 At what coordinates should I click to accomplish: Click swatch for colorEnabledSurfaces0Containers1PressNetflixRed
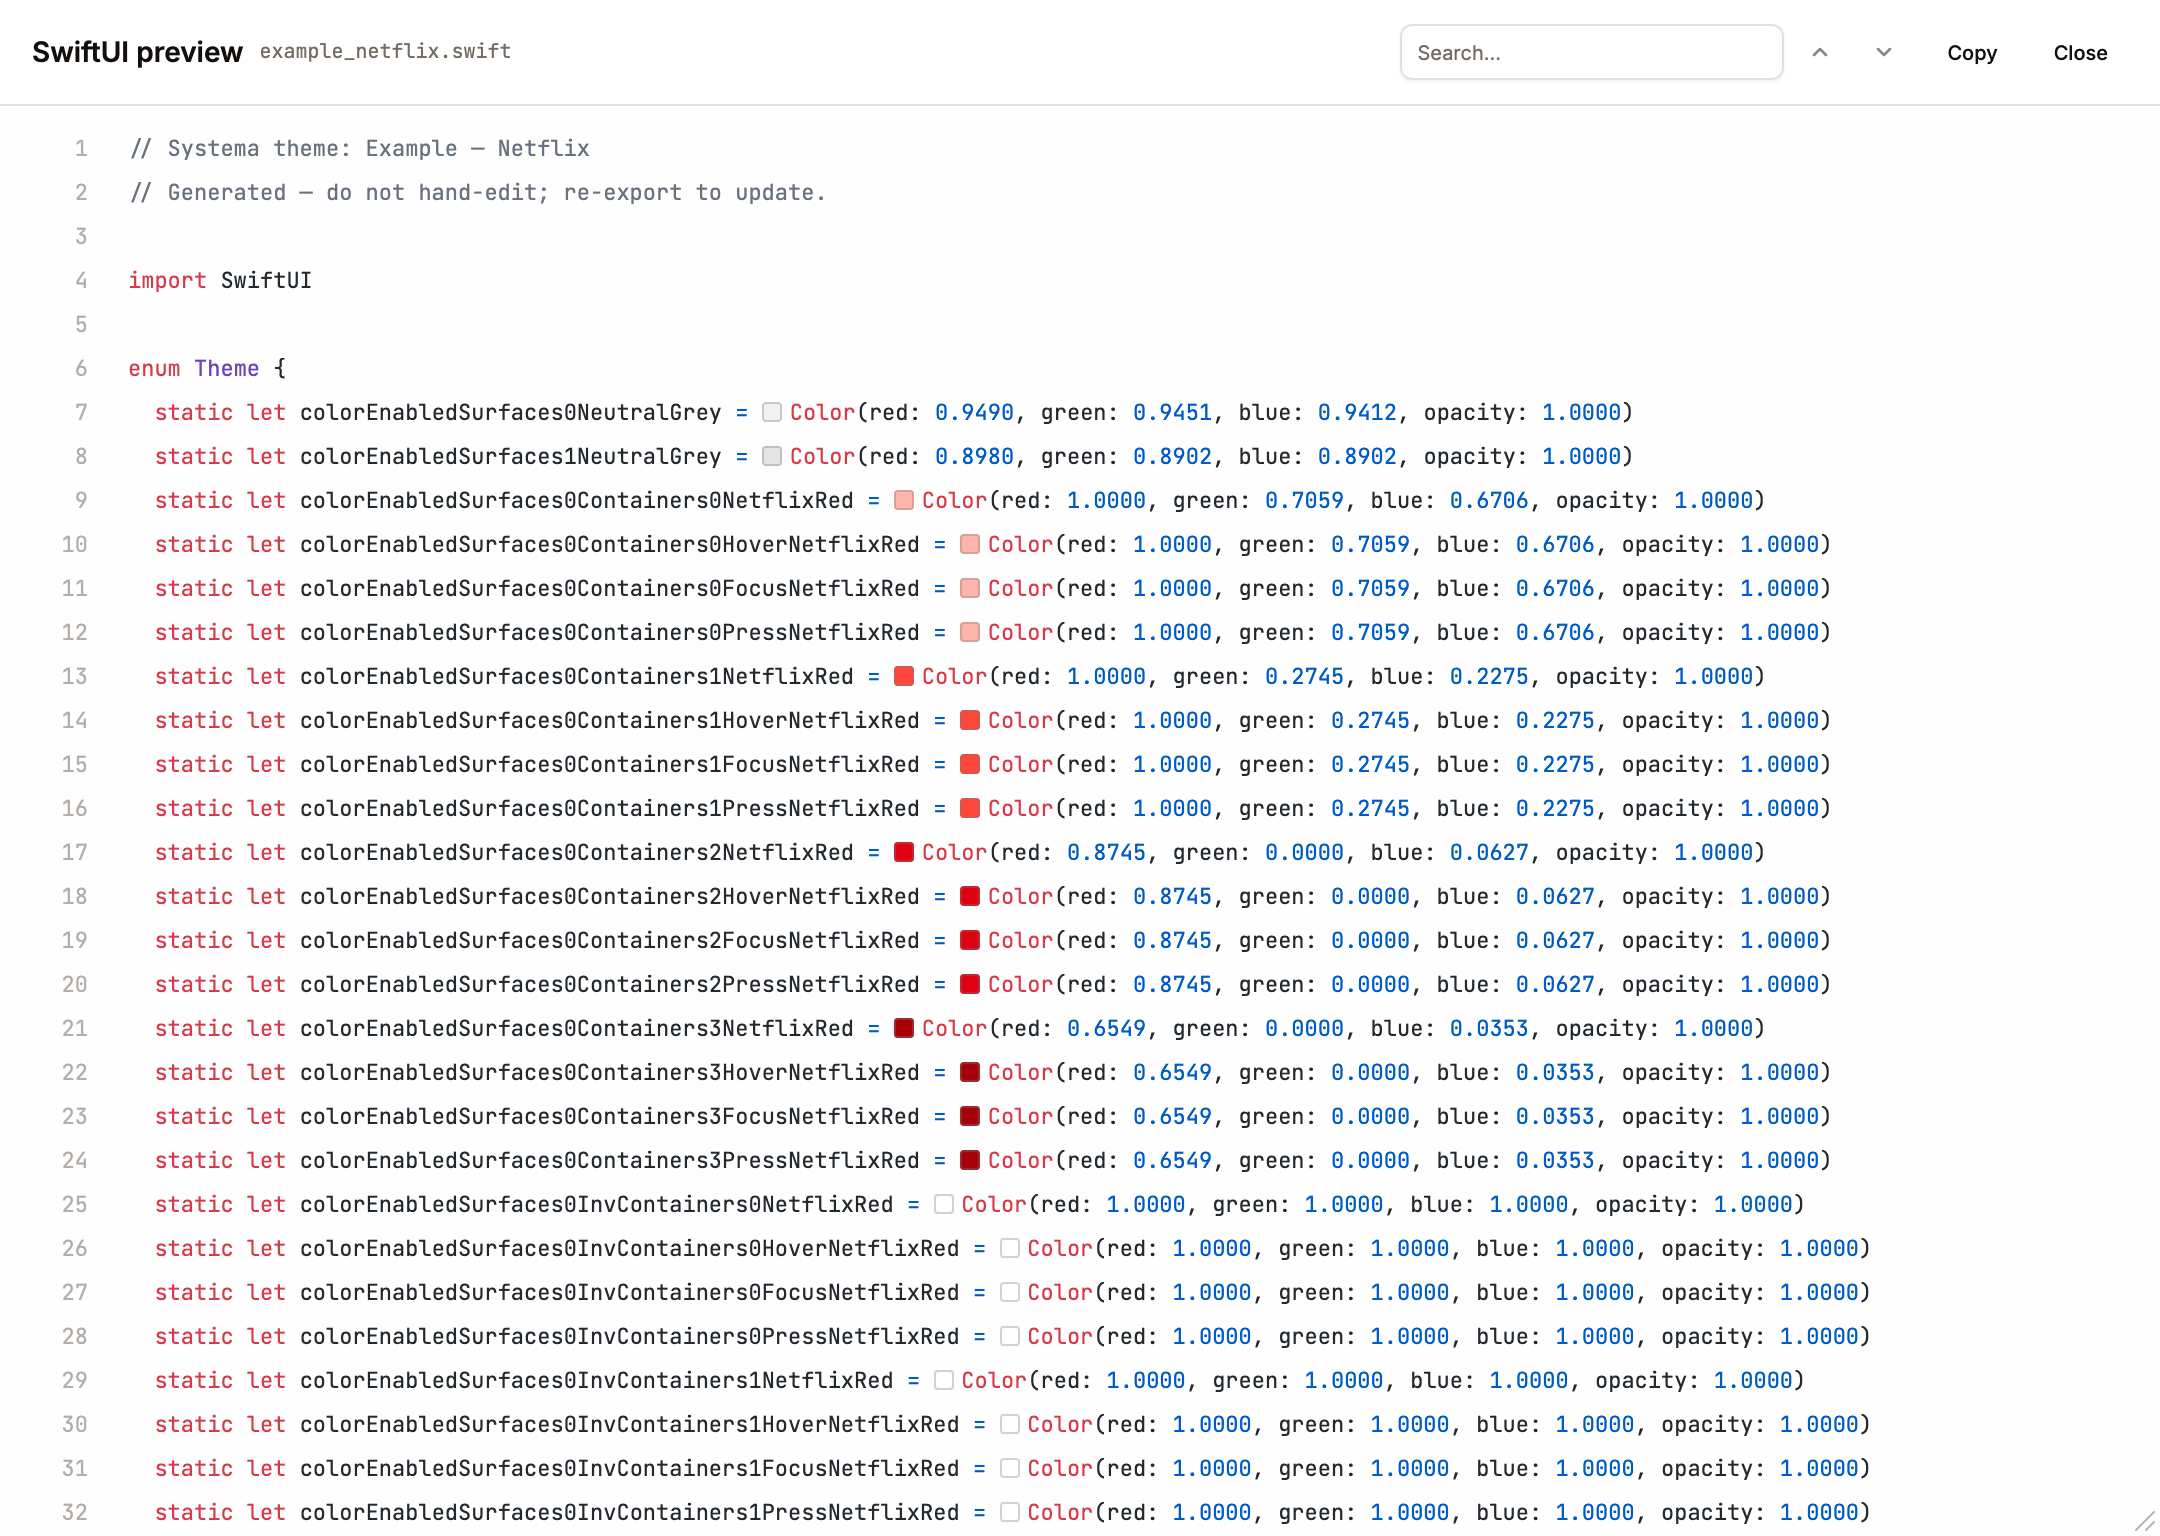tap(970, 808)
